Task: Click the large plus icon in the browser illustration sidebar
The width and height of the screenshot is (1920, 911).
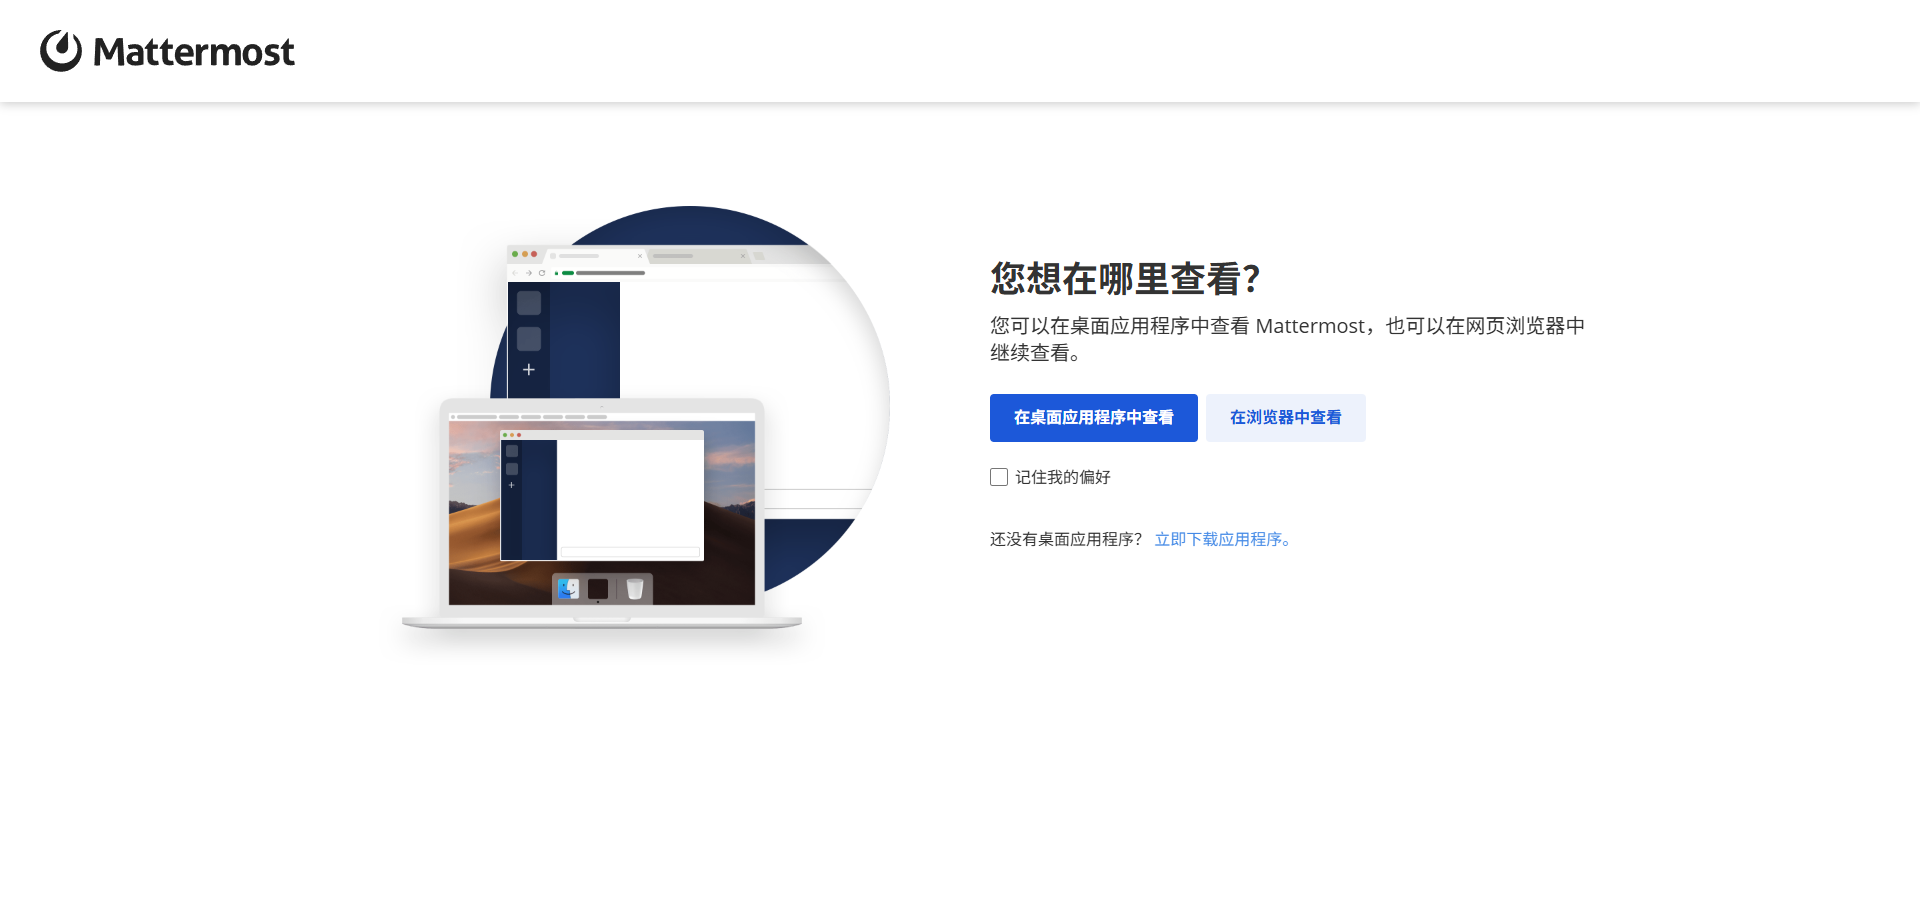Action: click(529, 370)
